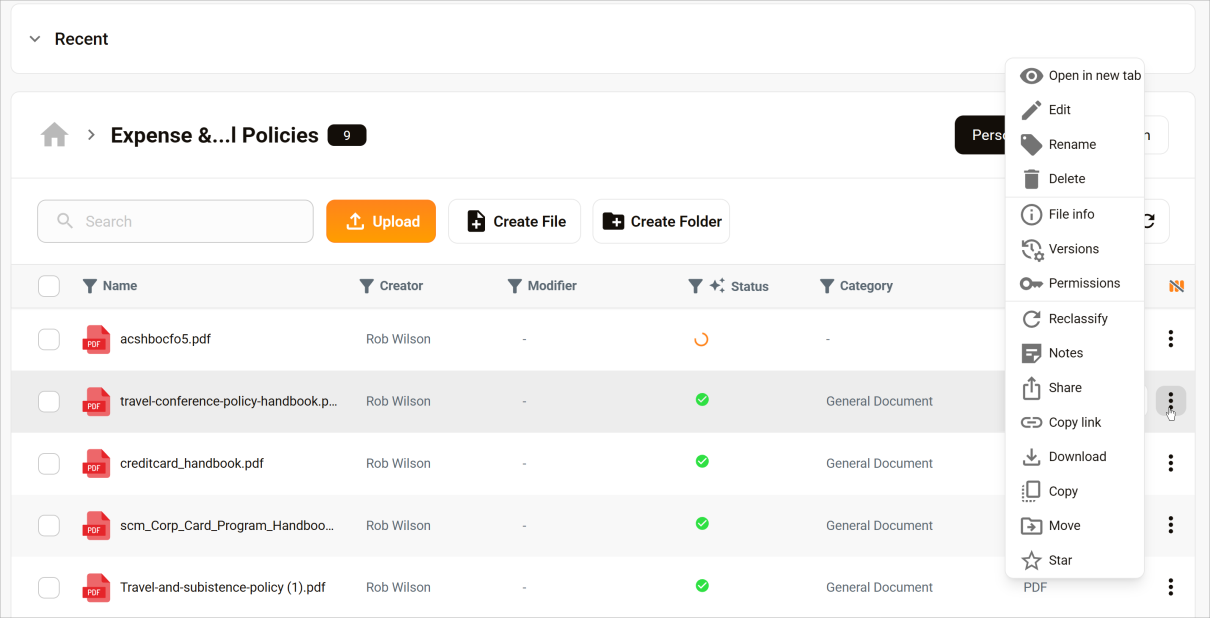Click PDF icon of scm_Corp_Card_Program_Handbook
The width and height of the screenshot is (1210, 618).
tap(96, 526)
